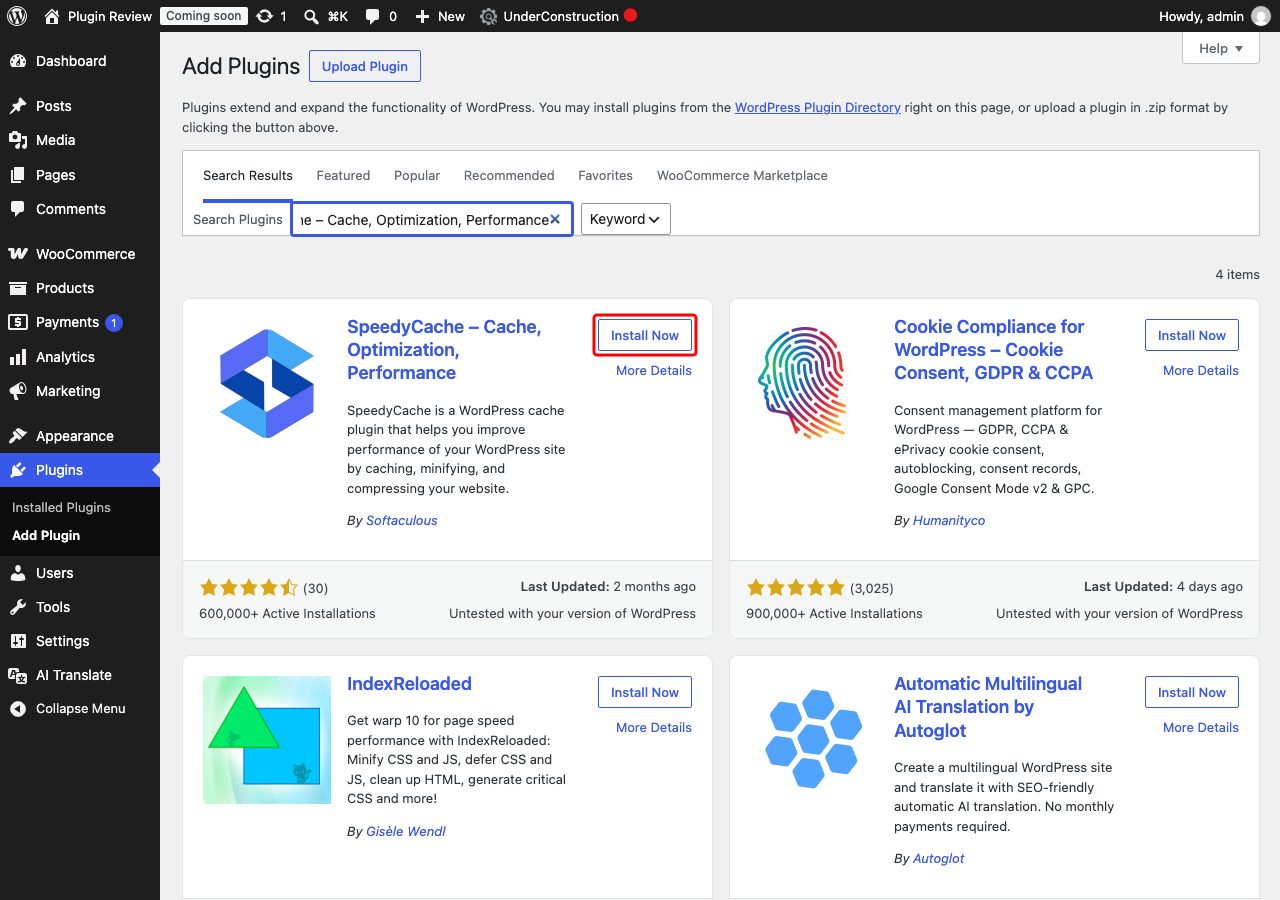Install the SpeedyCache plugin now
The width and height of the screenshot is (1280, 900).
(x=645, y=335)
